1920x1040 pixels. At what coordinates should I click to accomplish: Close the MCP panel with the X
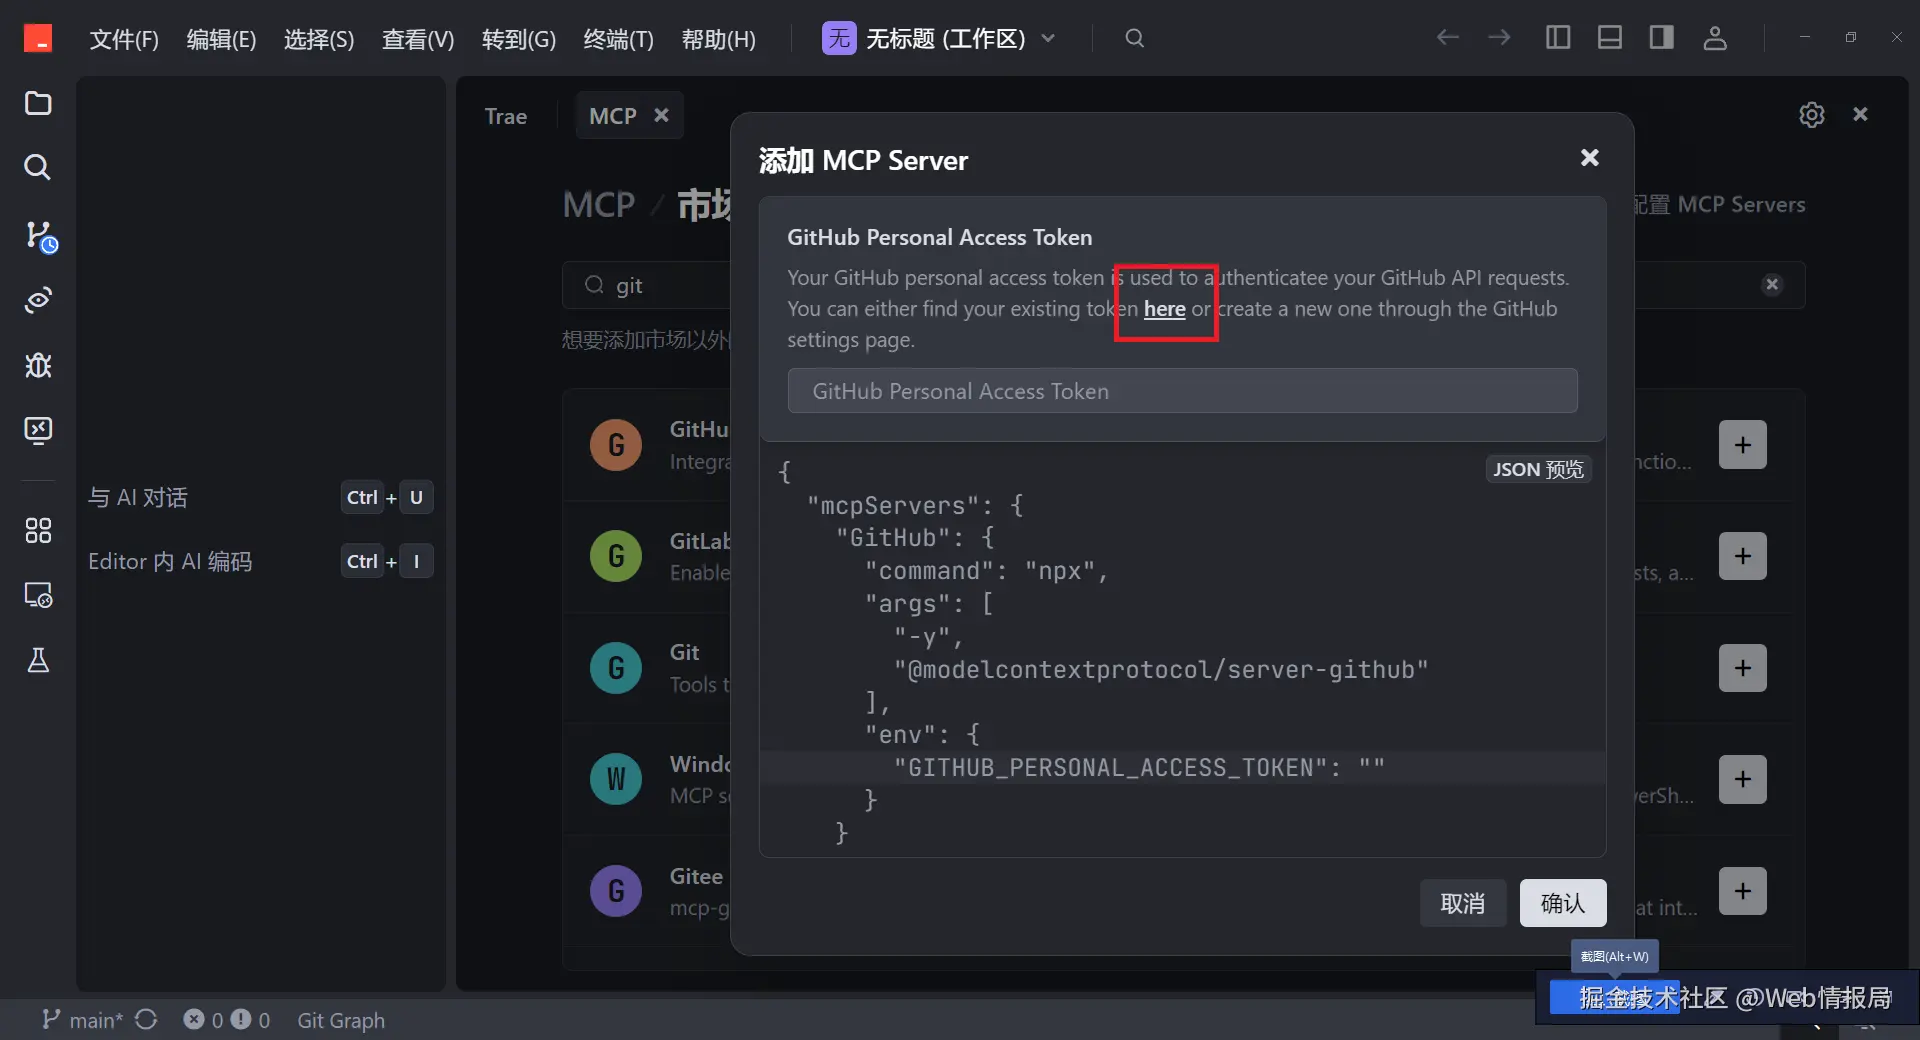click(x=1860, y=114)
